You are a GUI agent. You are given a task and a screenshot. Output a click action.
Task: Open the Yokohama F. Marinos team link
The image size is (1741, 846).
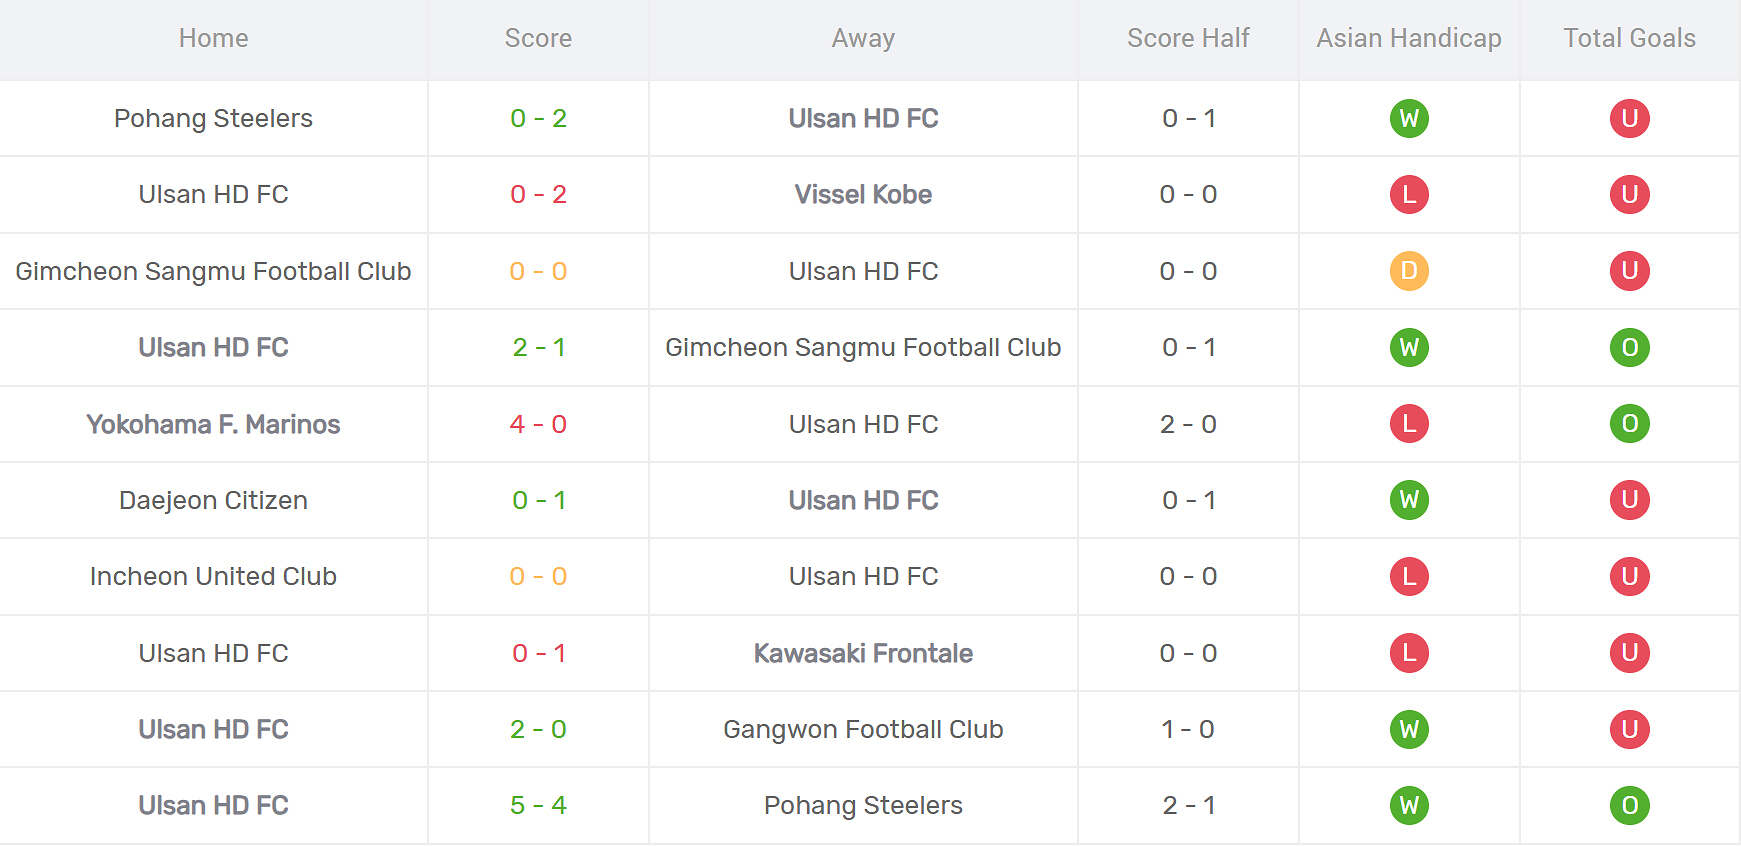tap(213, 424)
